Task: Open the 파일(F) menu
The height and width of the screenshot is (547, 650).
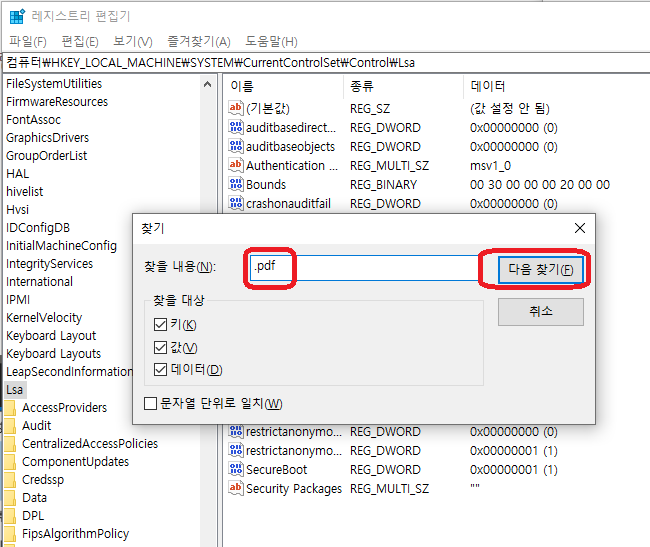Action: tap(28, 41)
